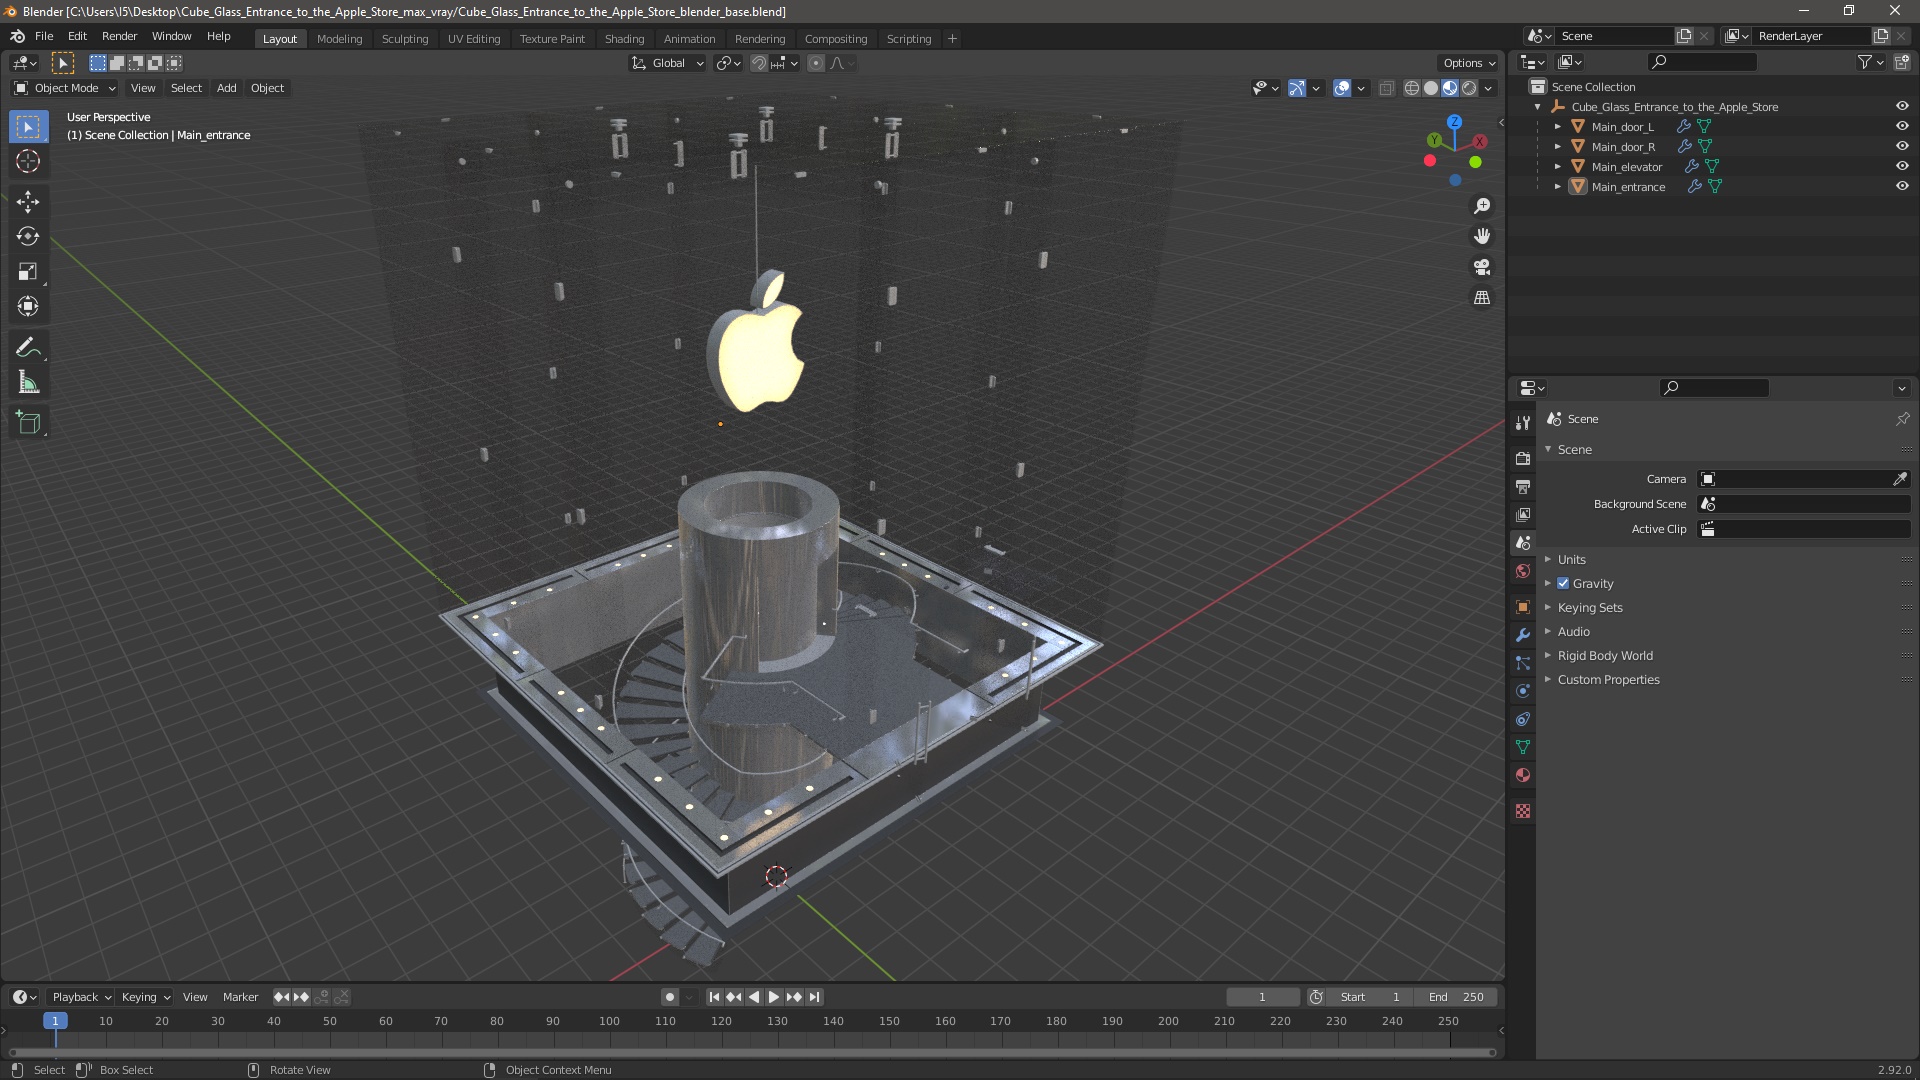Switch to the Shading workspace tab
Viewport: 1920px width, 1080px height.
click(x=624, y=39)
